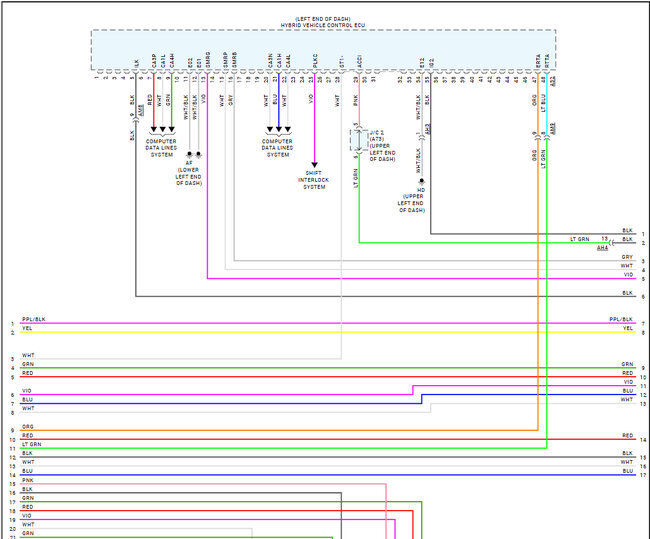Click the "ST1-" terminal label

coord(342,62)
